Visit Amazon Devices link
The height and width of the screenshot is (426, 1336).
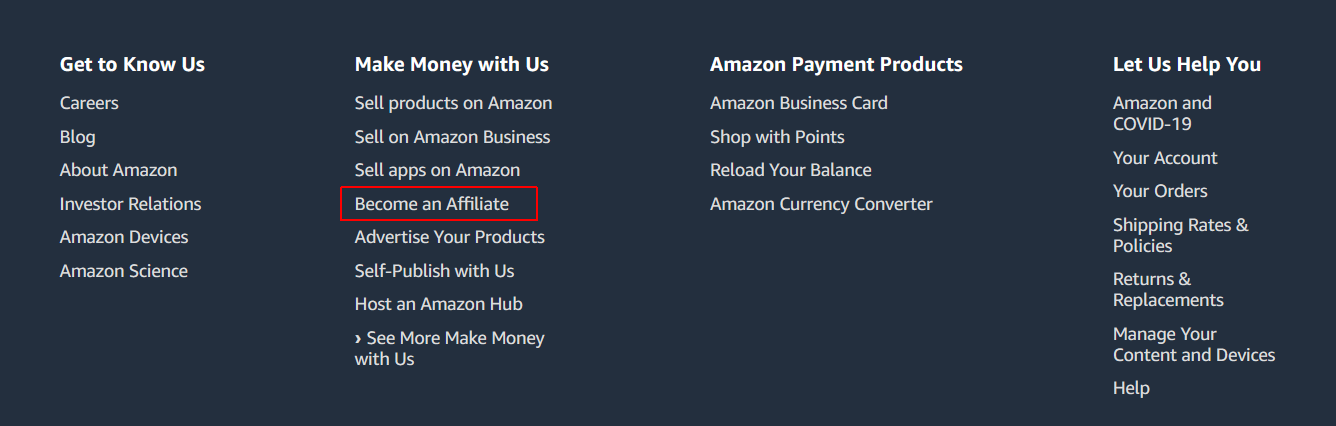coord(124,237)
